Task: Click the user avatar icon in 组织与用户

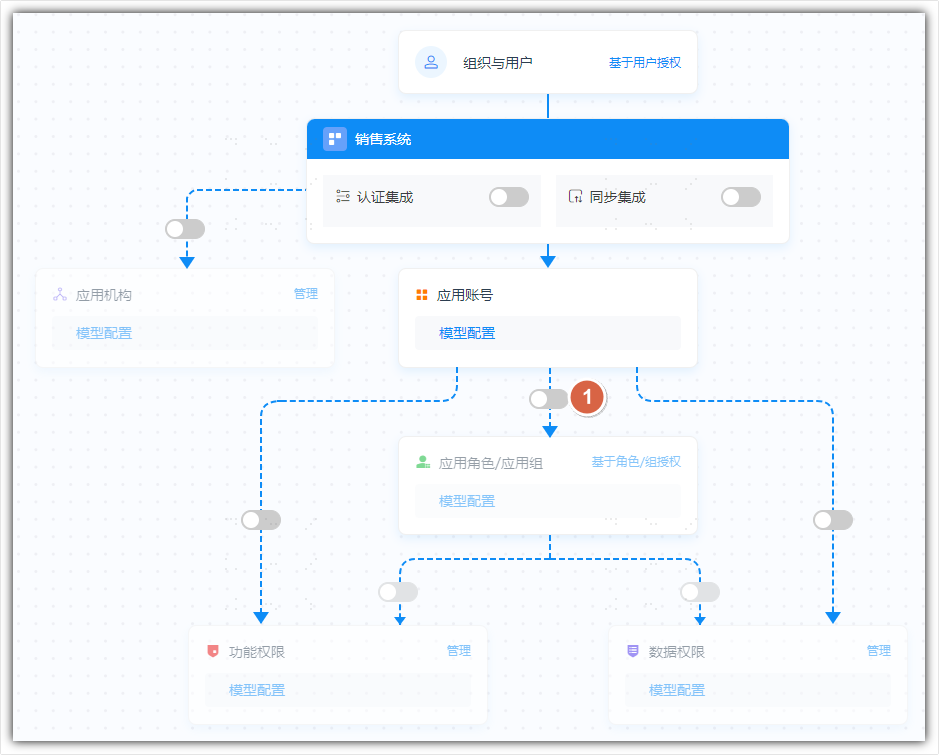Action: click(x=431, y=62)
